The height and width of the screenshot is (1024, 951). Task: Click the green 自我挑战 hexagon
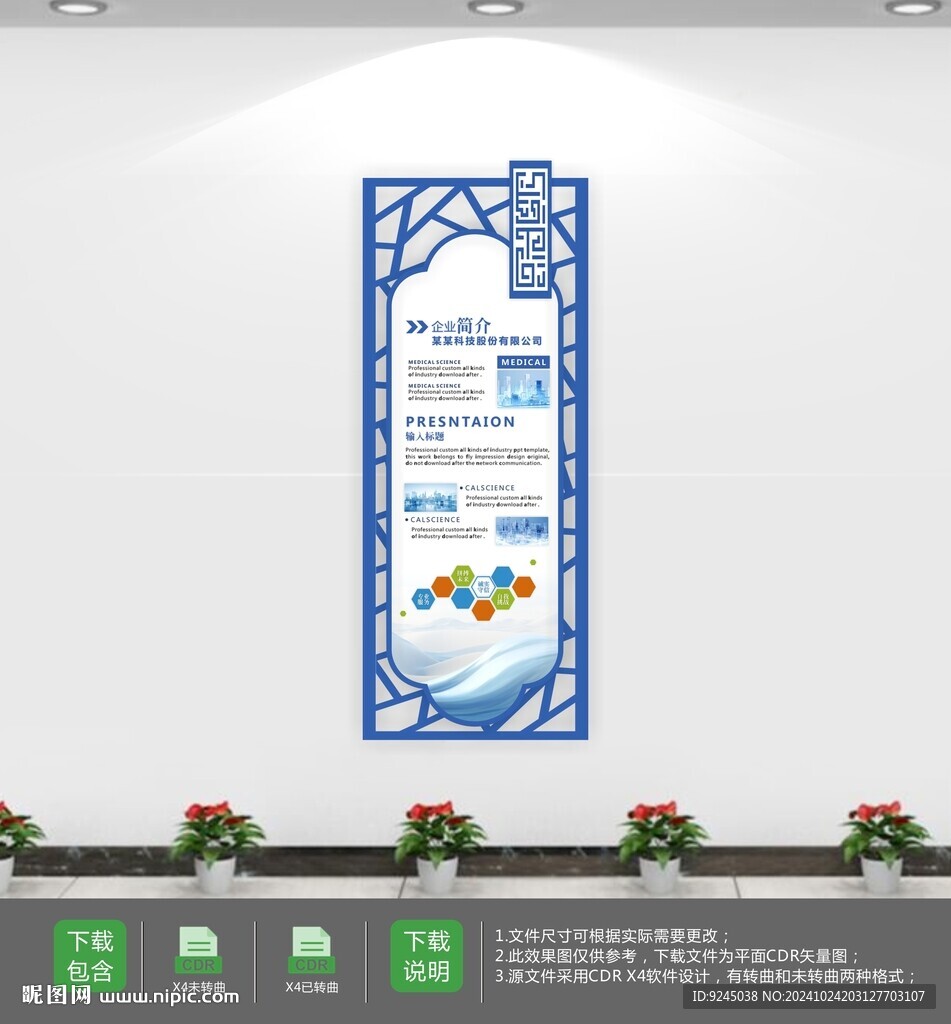(x=502, y=598)
